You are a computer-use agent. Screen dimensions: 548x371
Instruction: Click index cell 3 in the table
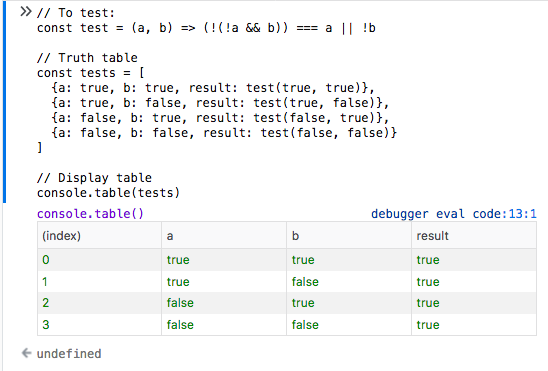(x=99, y=325)
